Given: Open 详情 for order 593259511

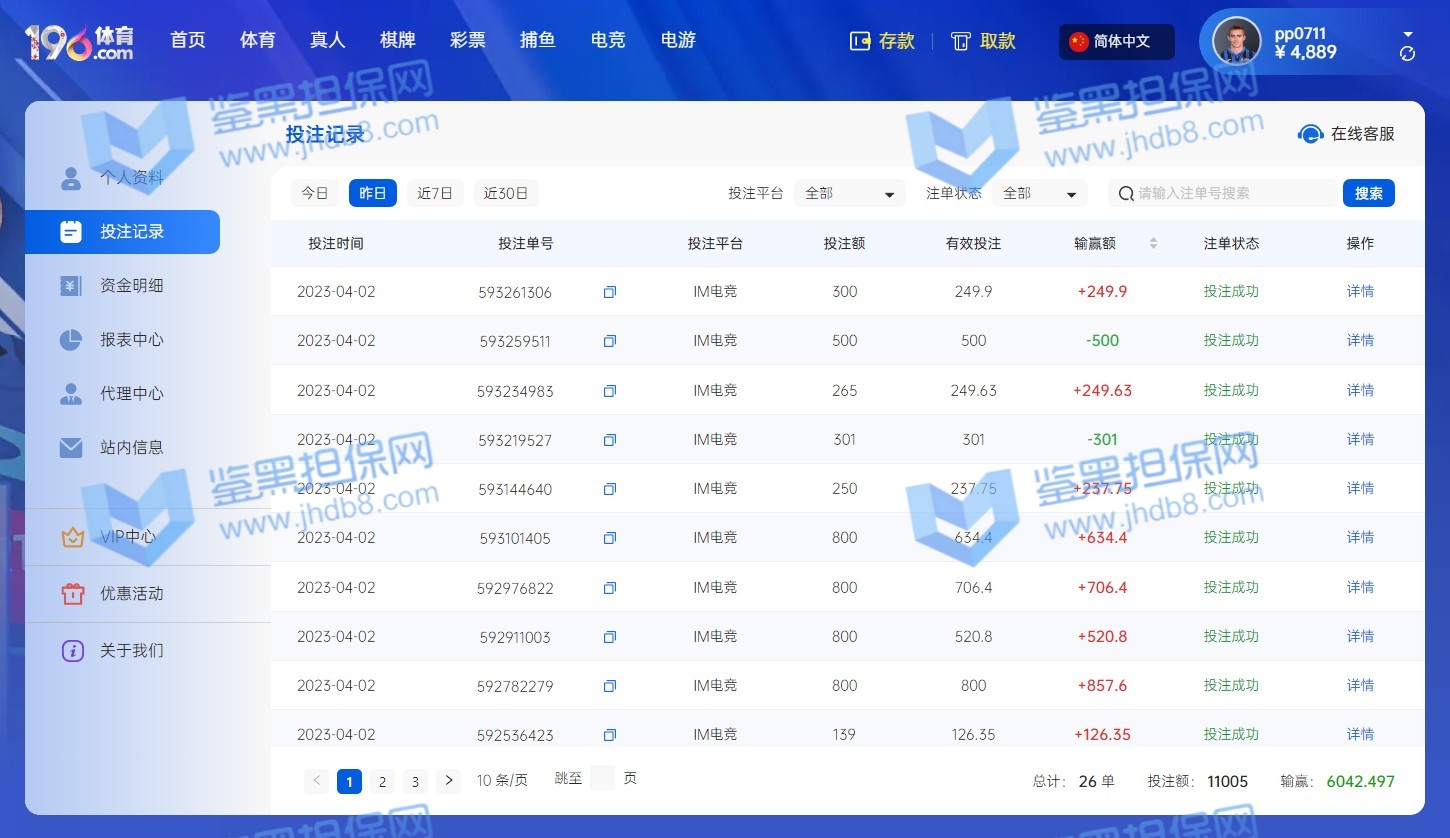Looking at the screenshot, I should tap(1360, 341).
